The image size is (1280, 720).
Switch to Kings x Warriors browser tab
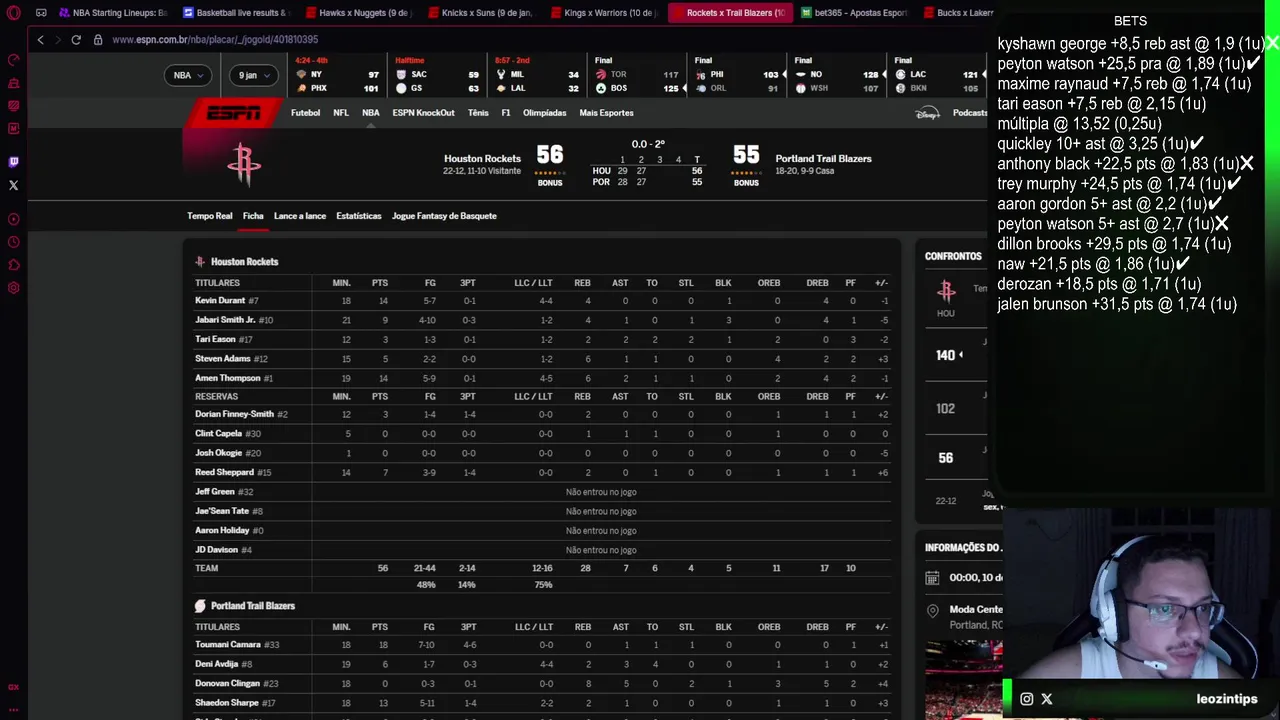602,13
